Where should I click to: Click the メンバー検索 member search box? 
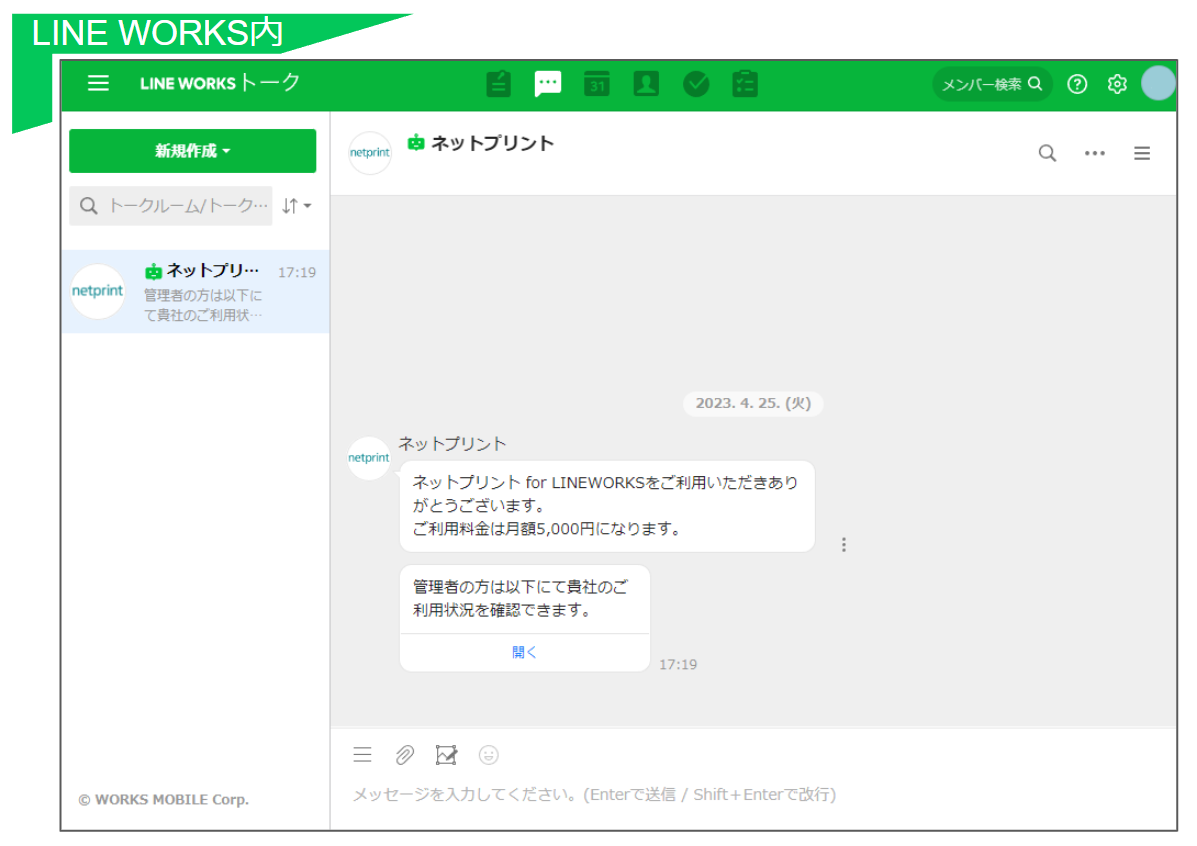pyautogui.click(x=992, y=84)
